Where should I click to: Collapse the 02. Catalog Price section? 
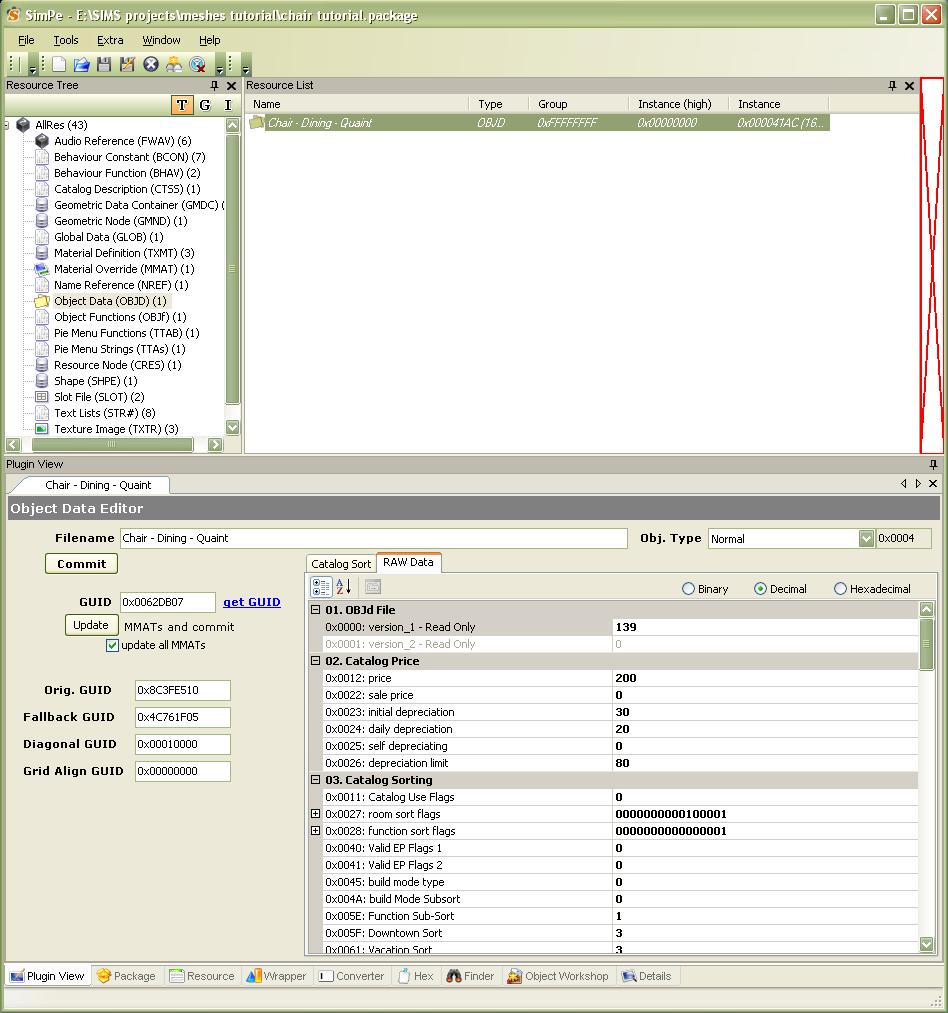[315, 660]
